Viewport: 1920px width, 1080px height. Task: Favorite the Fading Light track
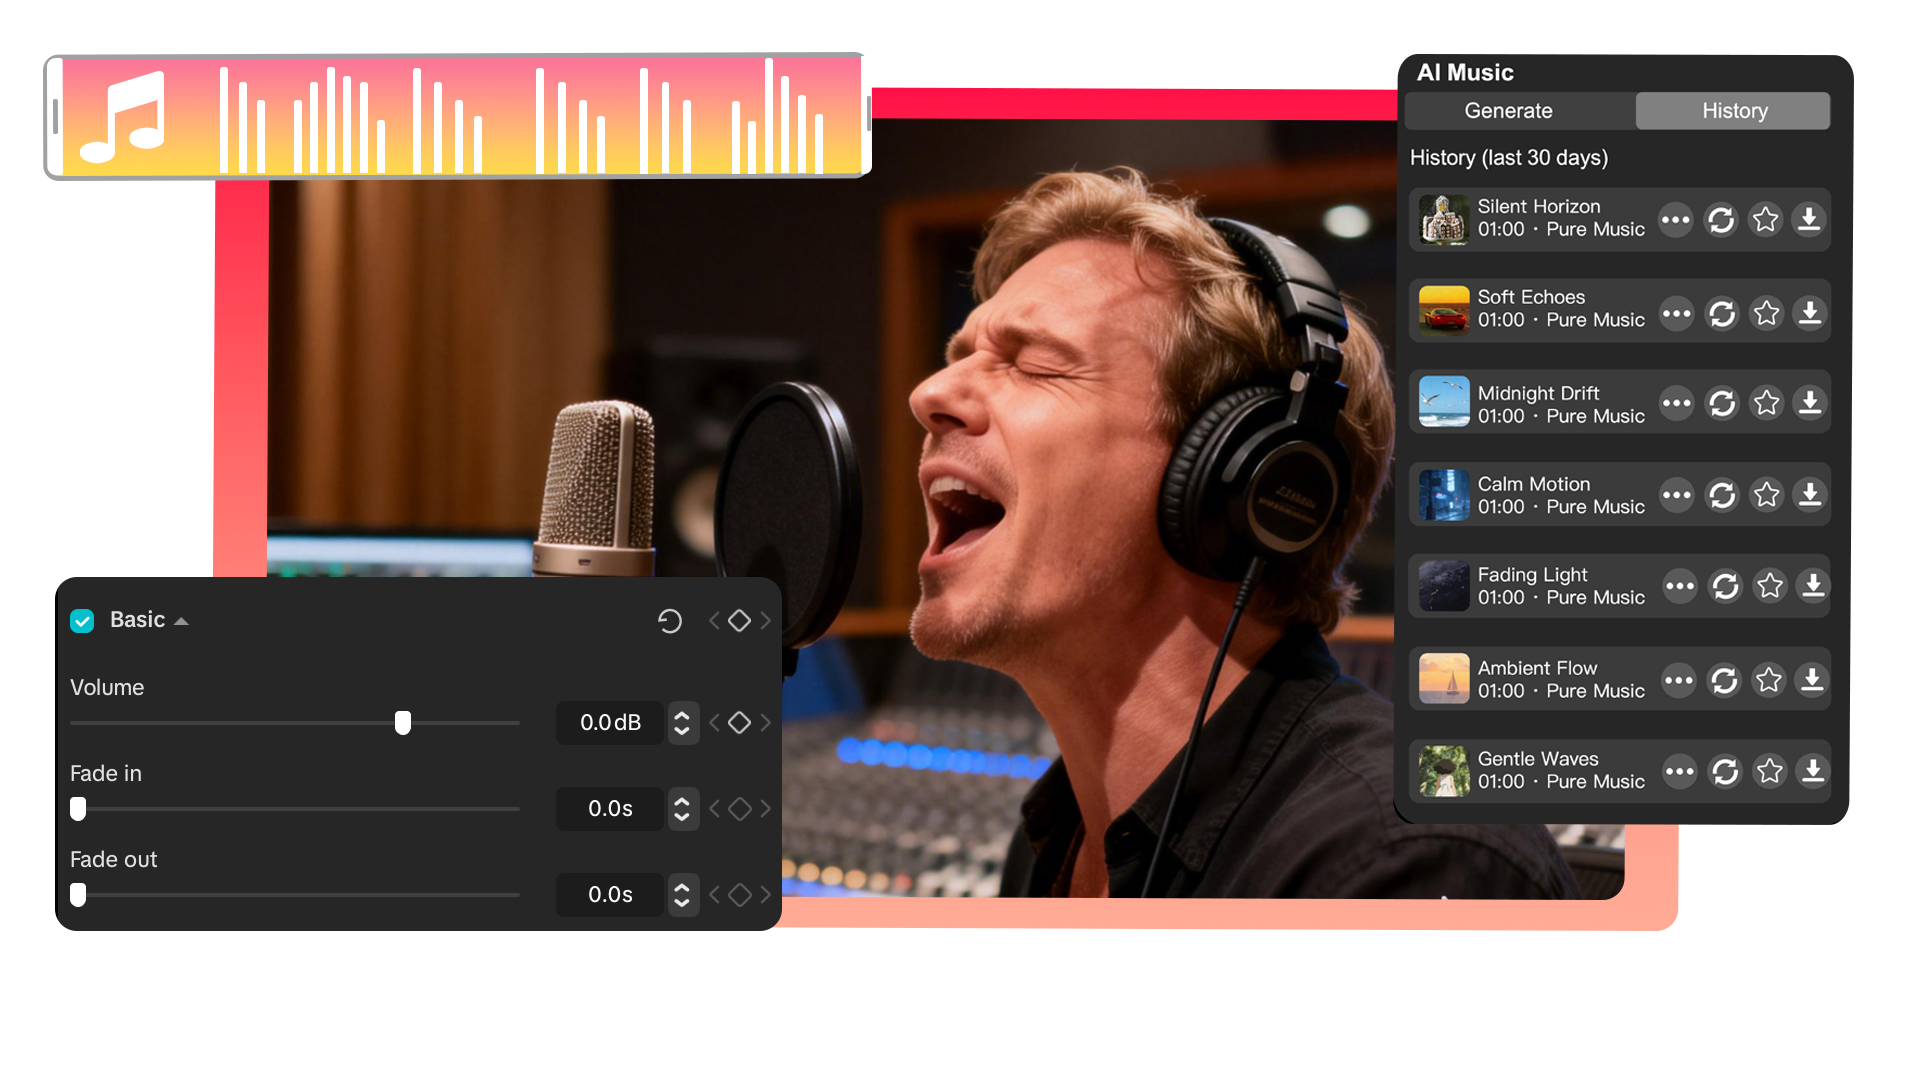pos(1770,586)
